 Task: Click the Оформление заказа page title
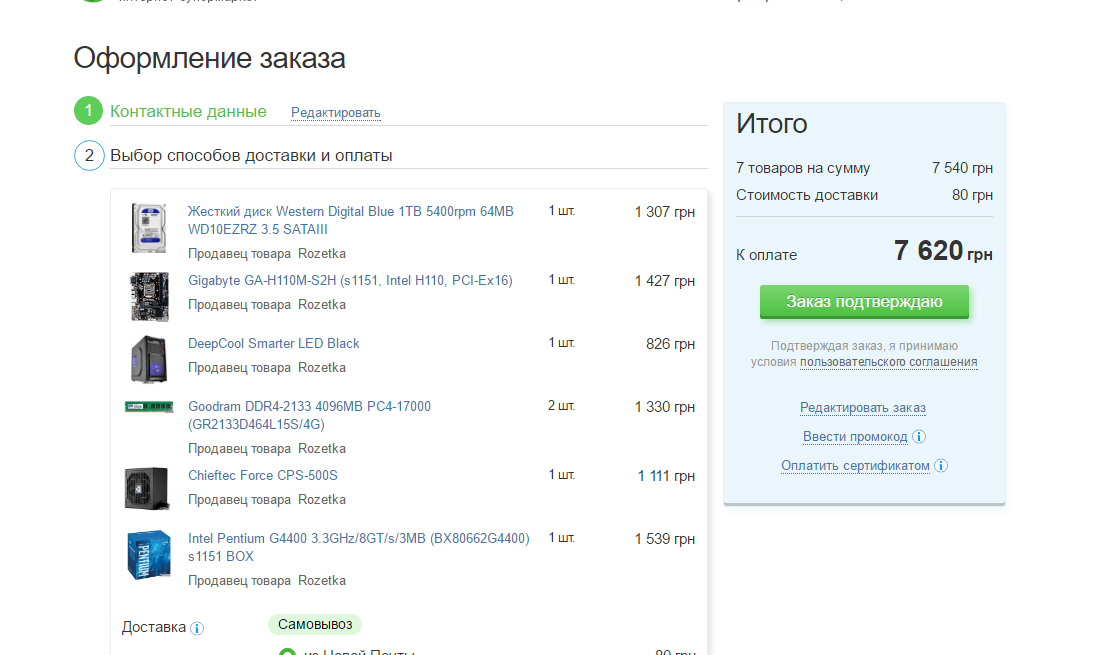click(x=210, y=58)
